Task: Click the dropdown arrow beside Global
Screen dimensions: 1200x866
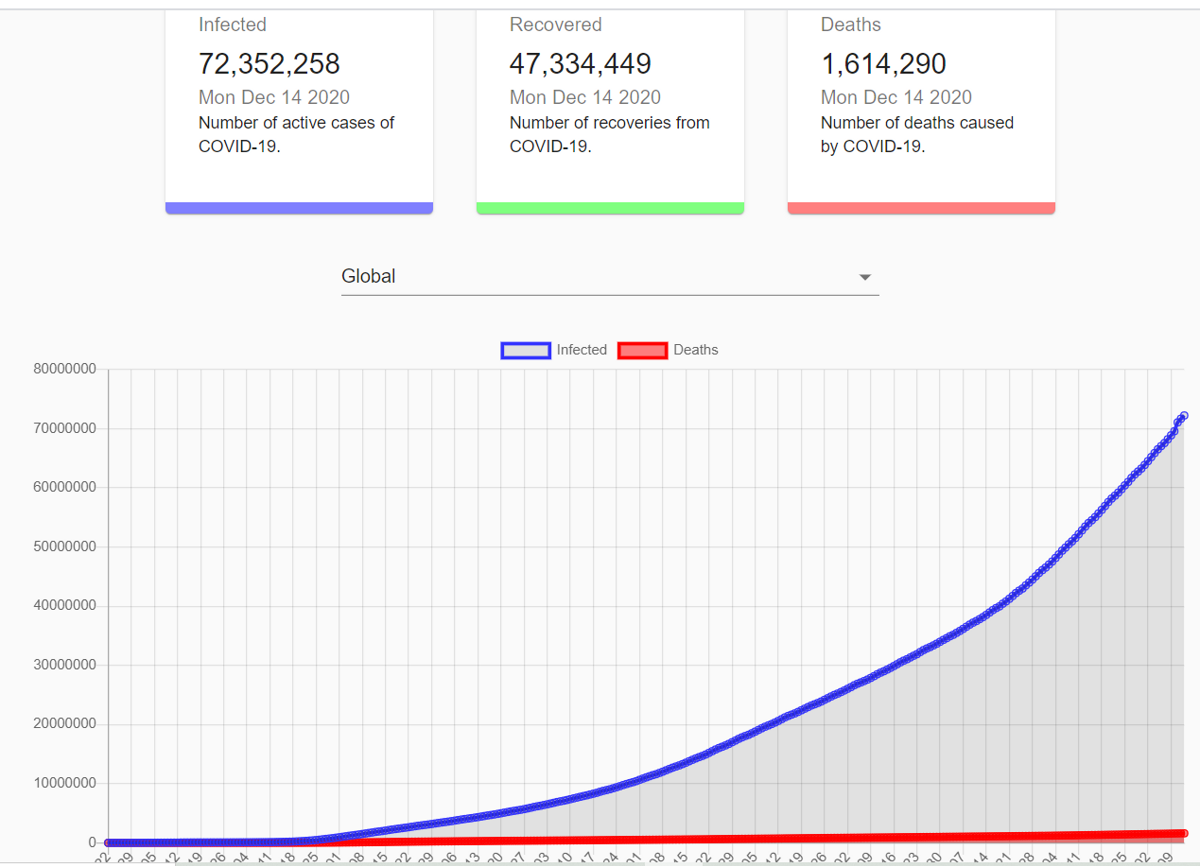Action: [865, 277]
